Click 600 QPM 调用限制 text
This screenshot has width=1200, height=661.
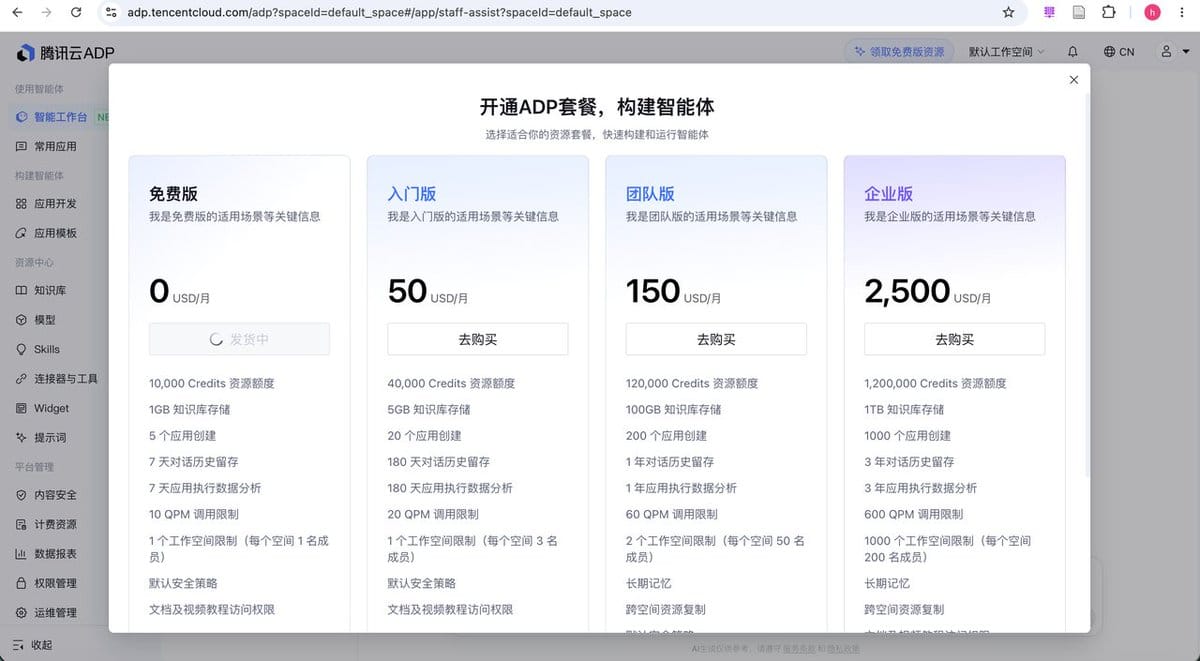pyautogui.click(x=914, y=514)
